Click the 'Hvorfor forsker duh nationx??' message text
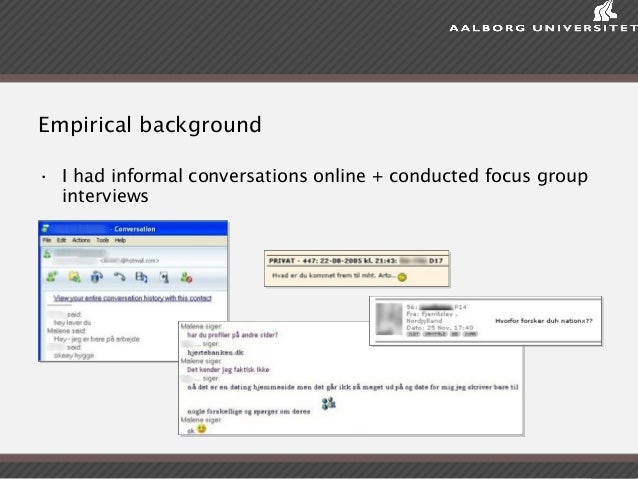 point(544,321)
